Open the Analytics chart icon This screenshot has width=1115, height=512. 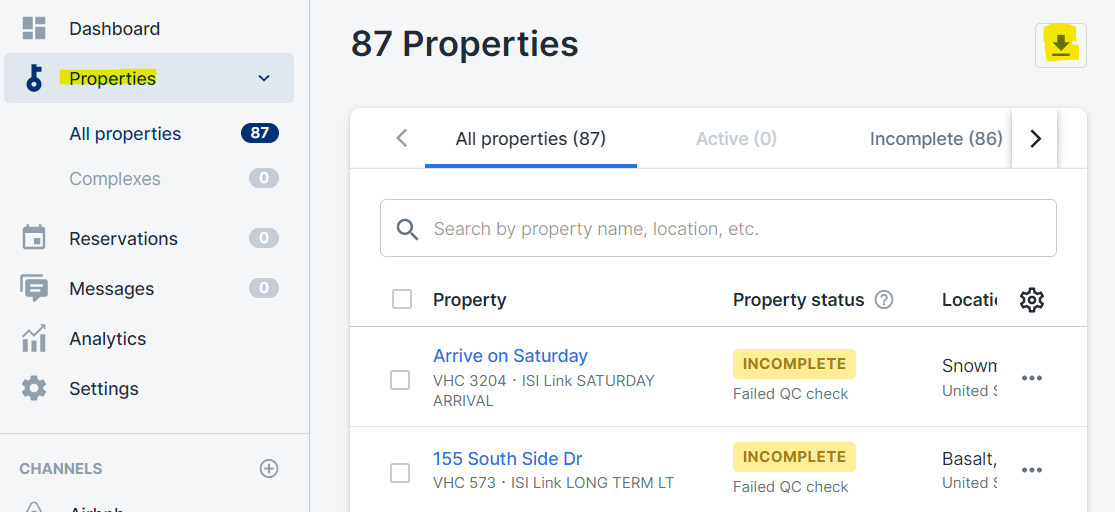[x=33, y=338]
